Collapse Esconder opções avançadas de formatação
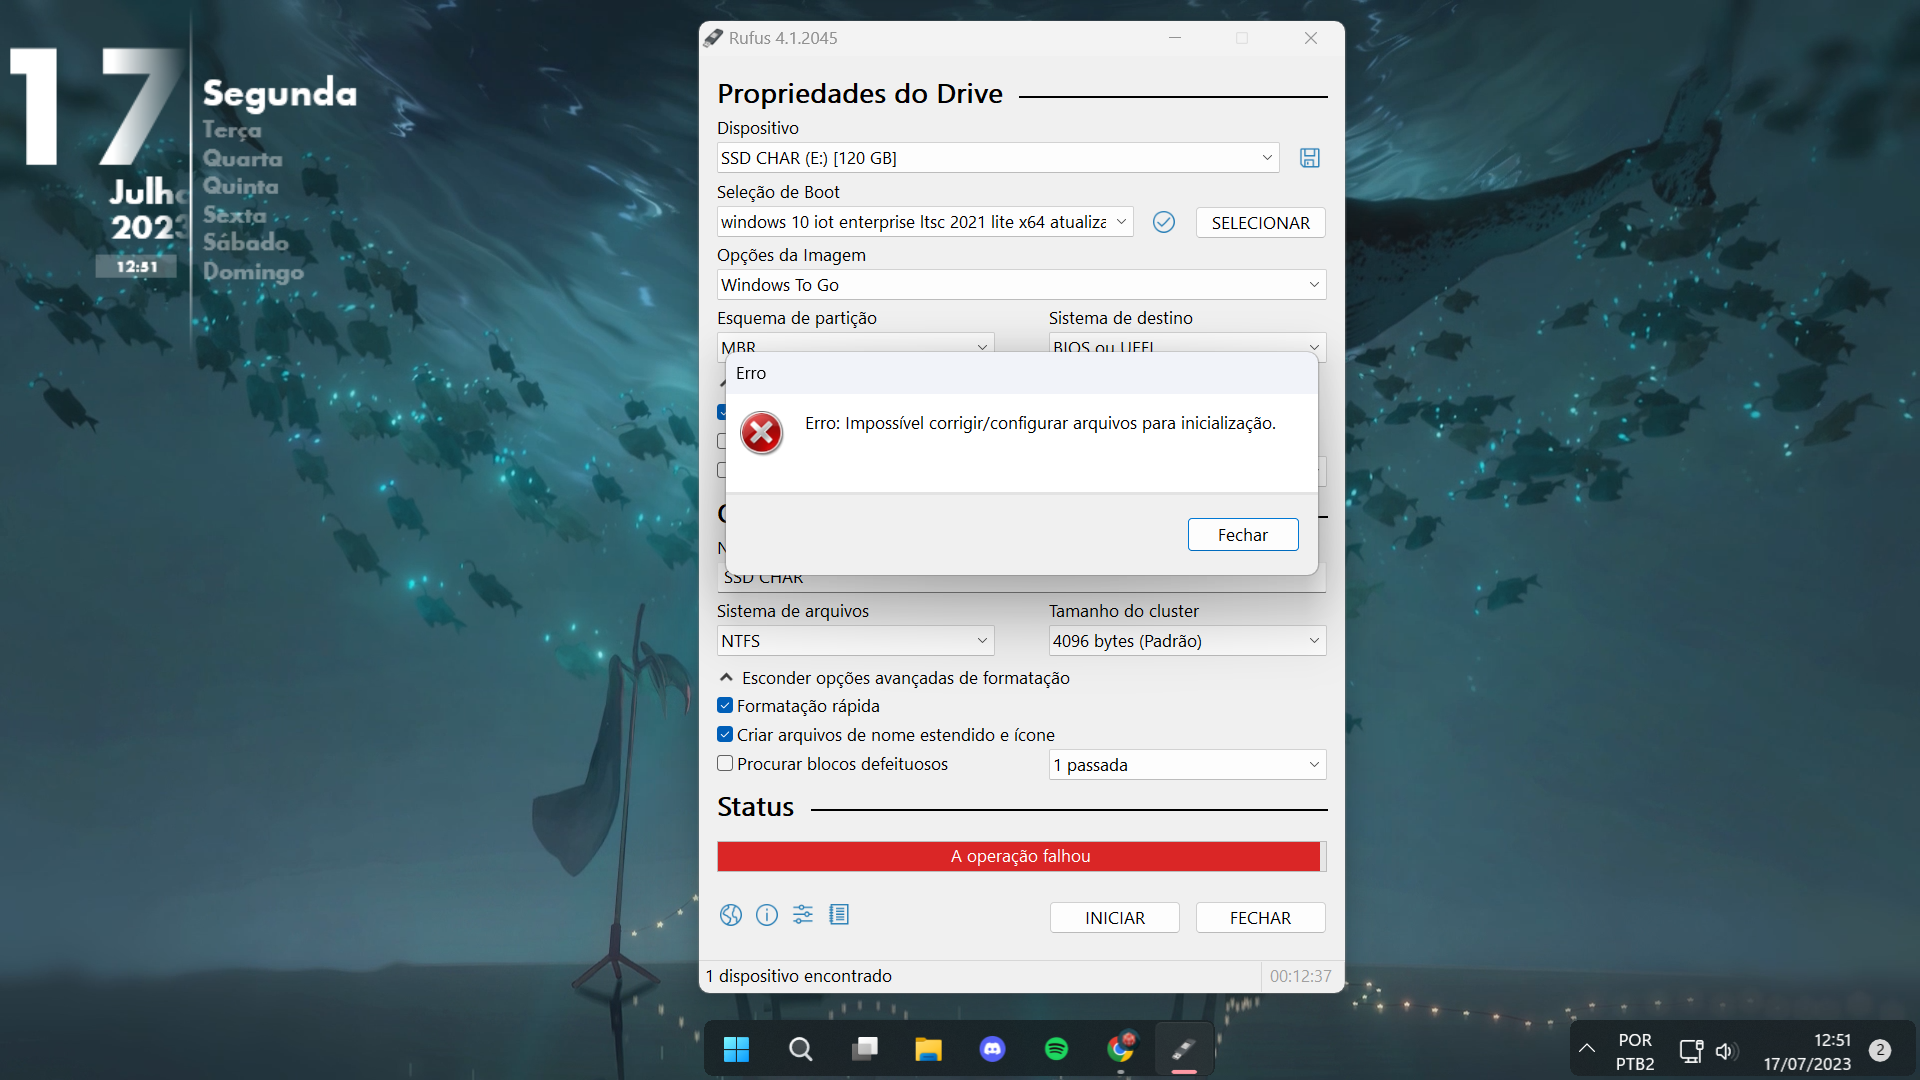Screen dimensions: 1920x1080 pyautogui.click(x=895, y=678)
